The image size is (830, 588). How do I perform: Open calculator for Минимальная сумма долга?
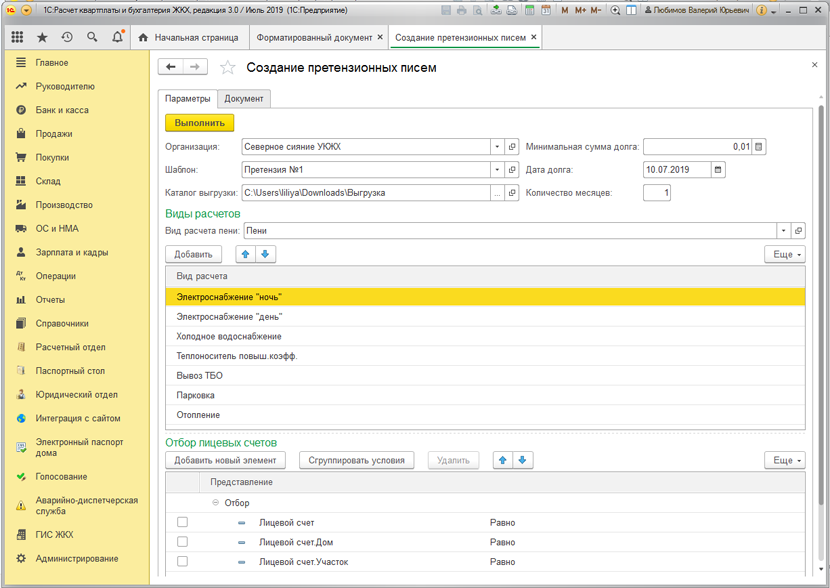(x=759, y=147)
